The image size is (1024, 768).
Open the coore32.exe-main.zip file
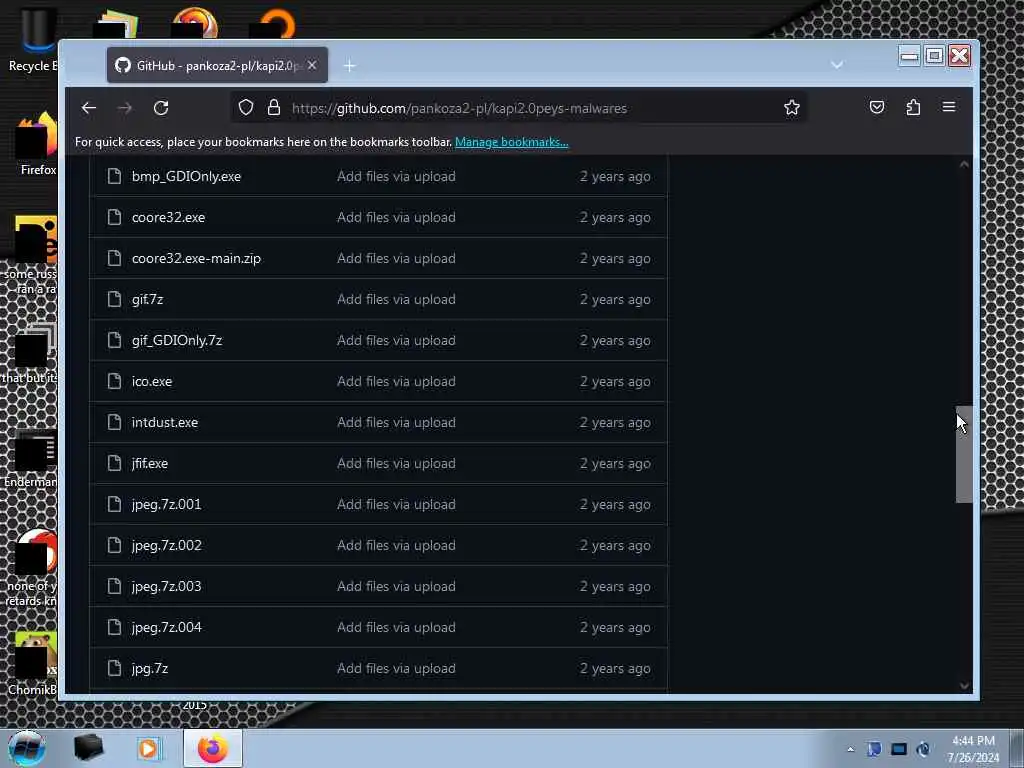pos(196,259)
